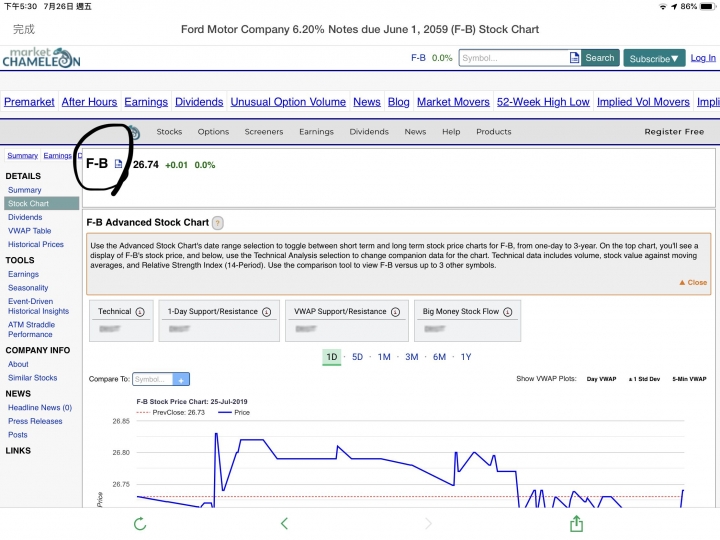Open the Help menu
This screenshot has height=540, width=720.
click(451, 132)
